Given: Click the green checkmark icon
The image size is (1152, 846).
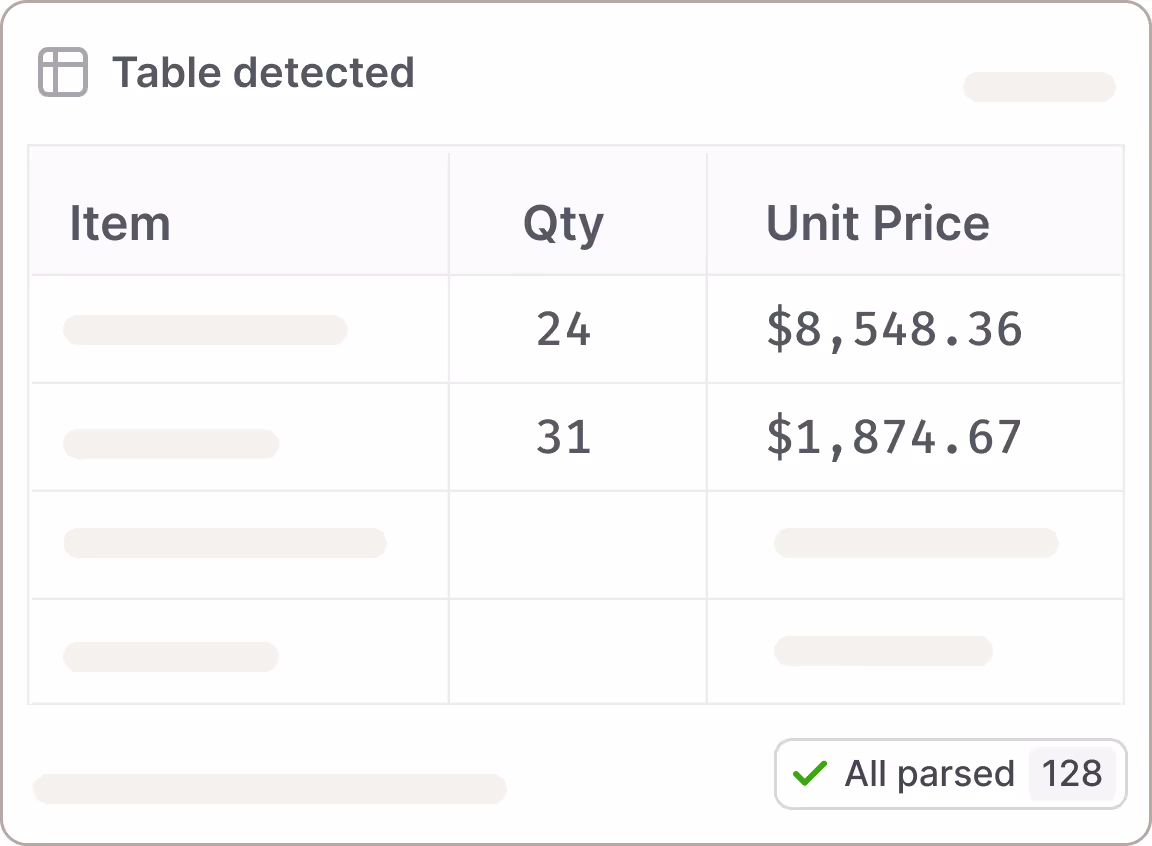Looking at the screenshot, I should 809,773.
